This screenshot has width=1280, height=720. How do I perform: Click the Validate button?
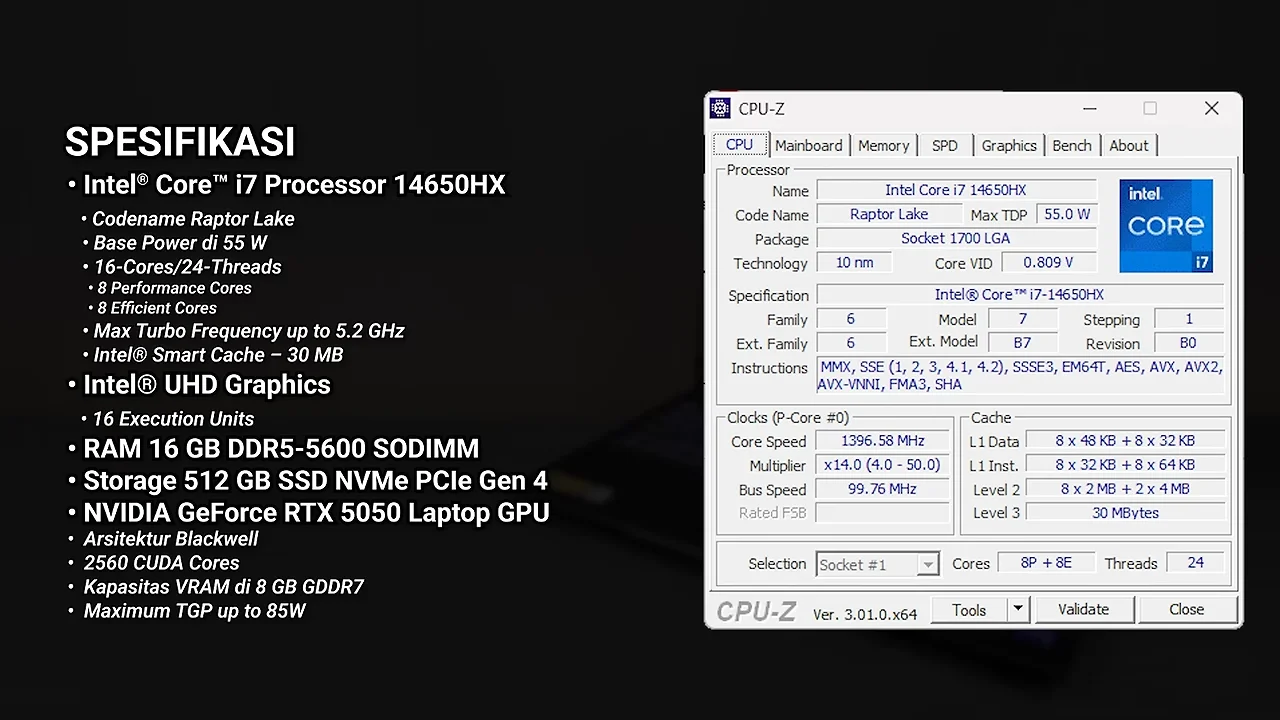[1084, 609]
